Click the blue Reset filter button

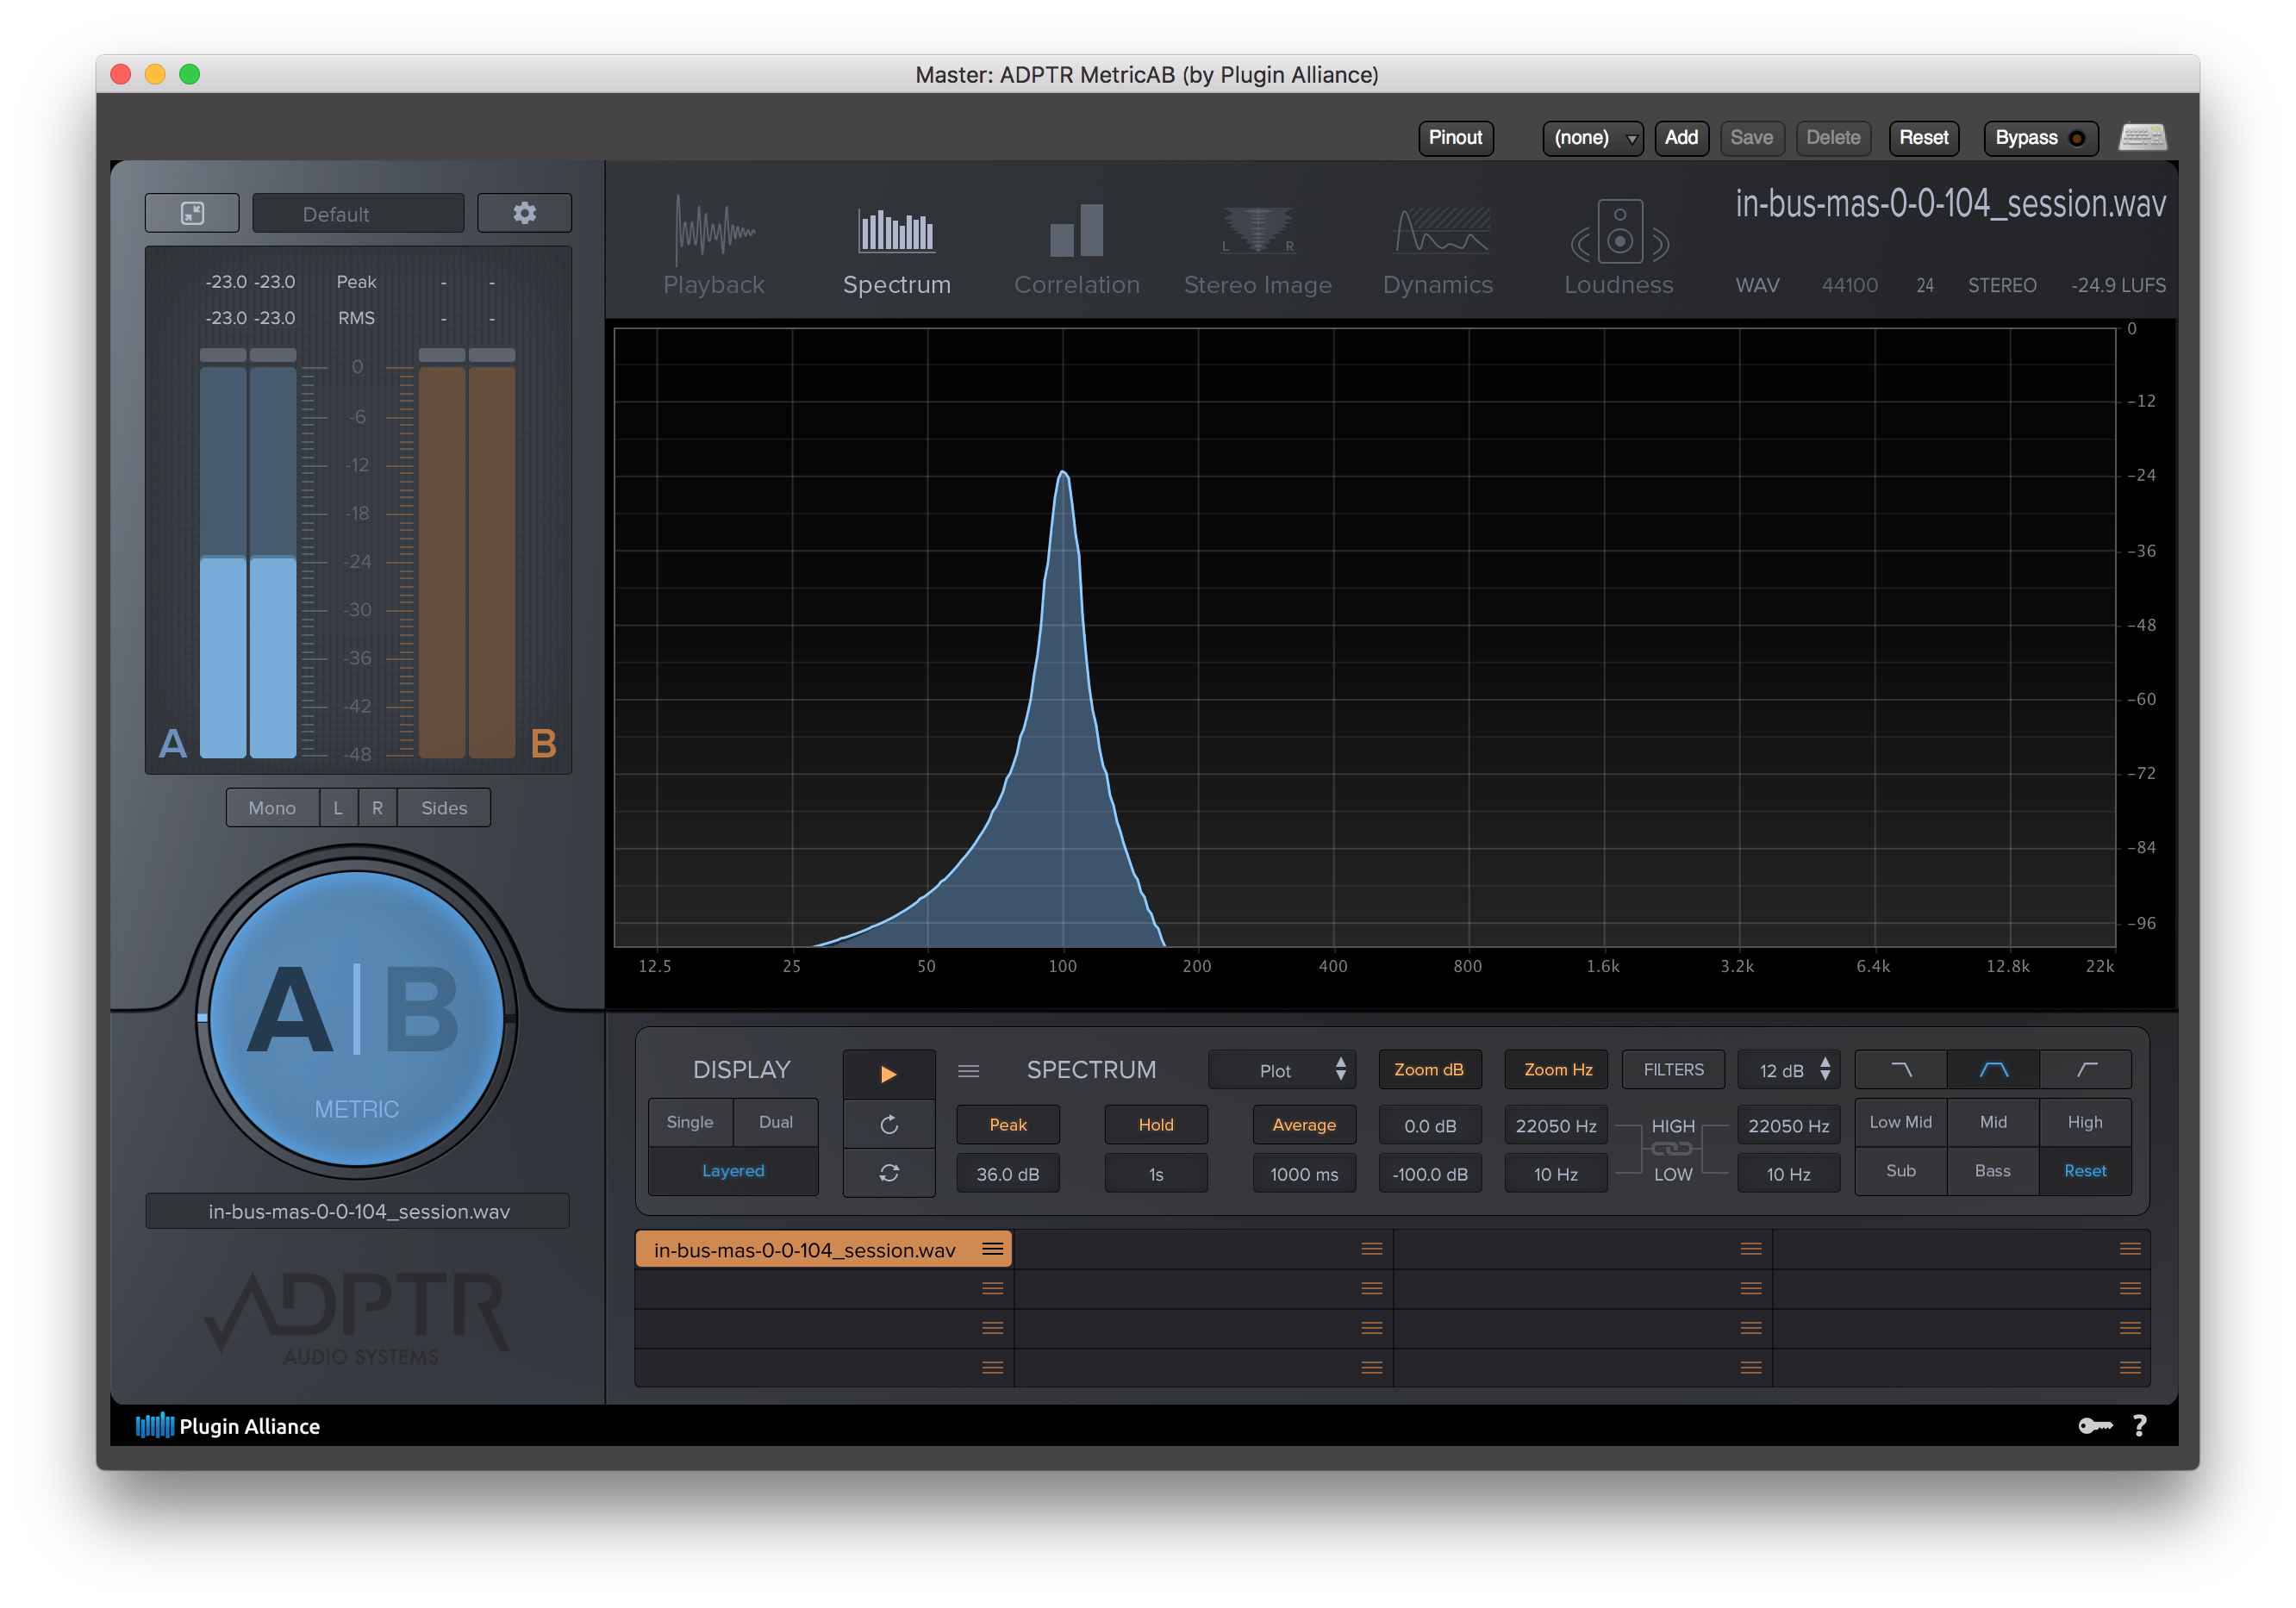click(x=2085, y=1171)
